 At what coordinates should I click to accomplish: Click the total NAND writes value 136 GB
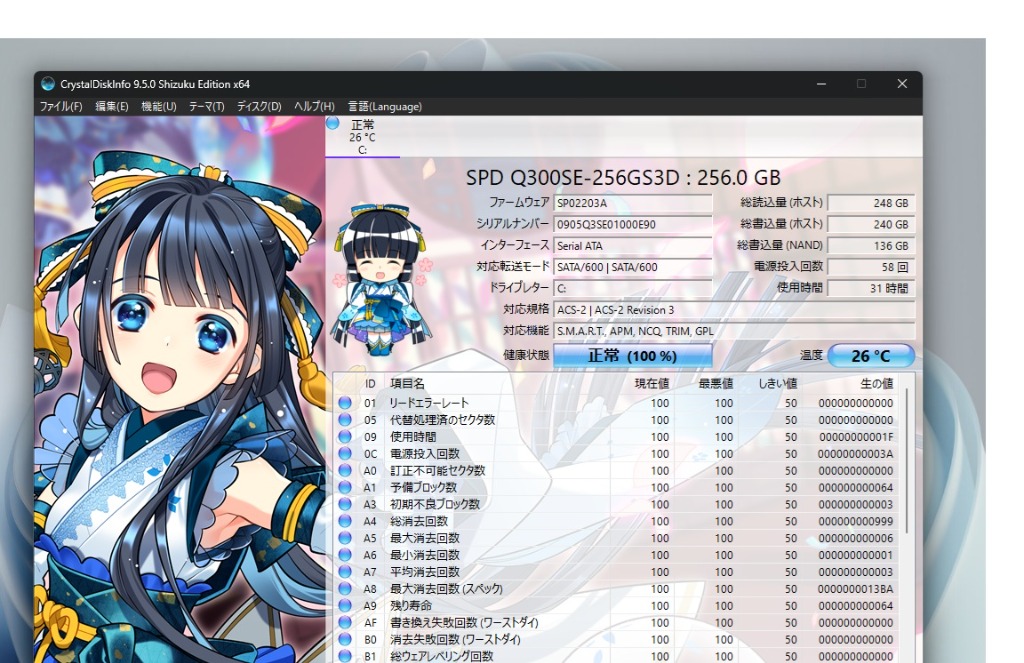(871, 246)
